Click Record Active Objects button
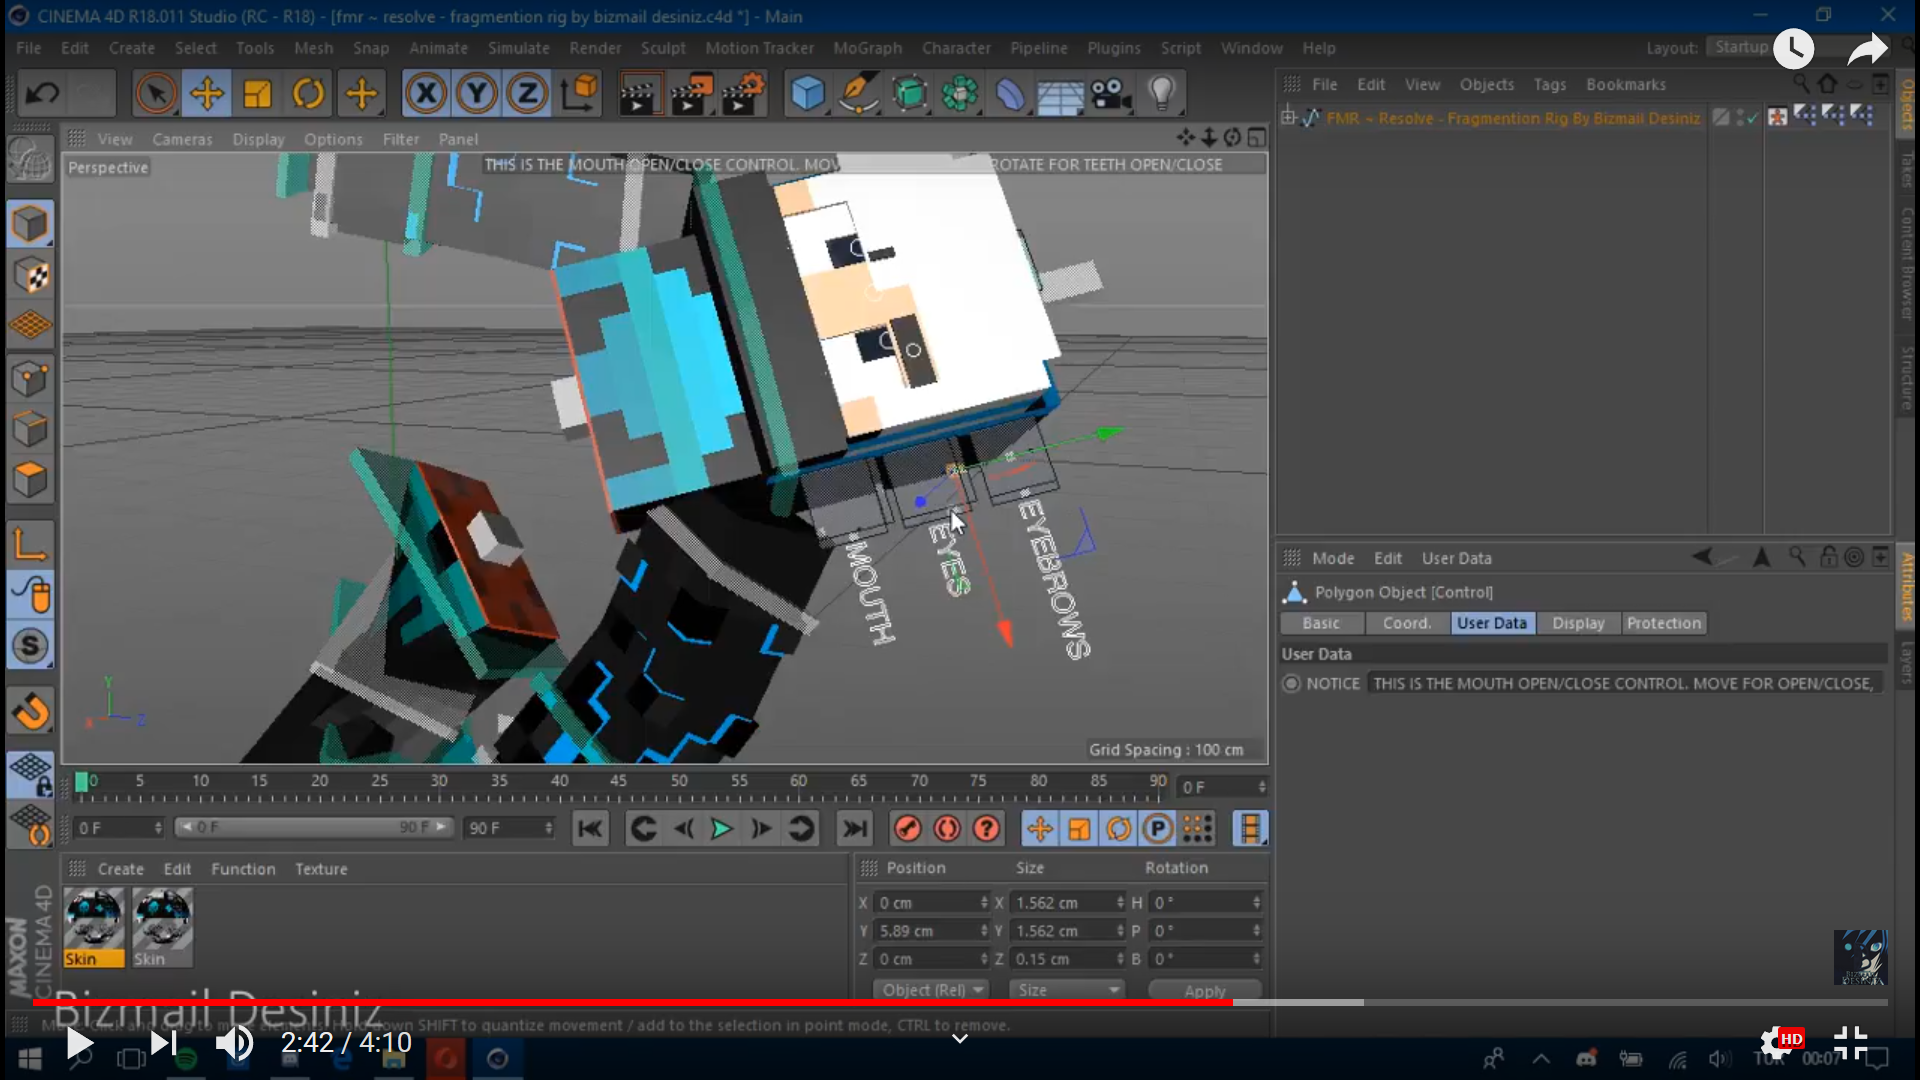The height and width of the screenshot is (1080, 1920). [x=907, y=828]
